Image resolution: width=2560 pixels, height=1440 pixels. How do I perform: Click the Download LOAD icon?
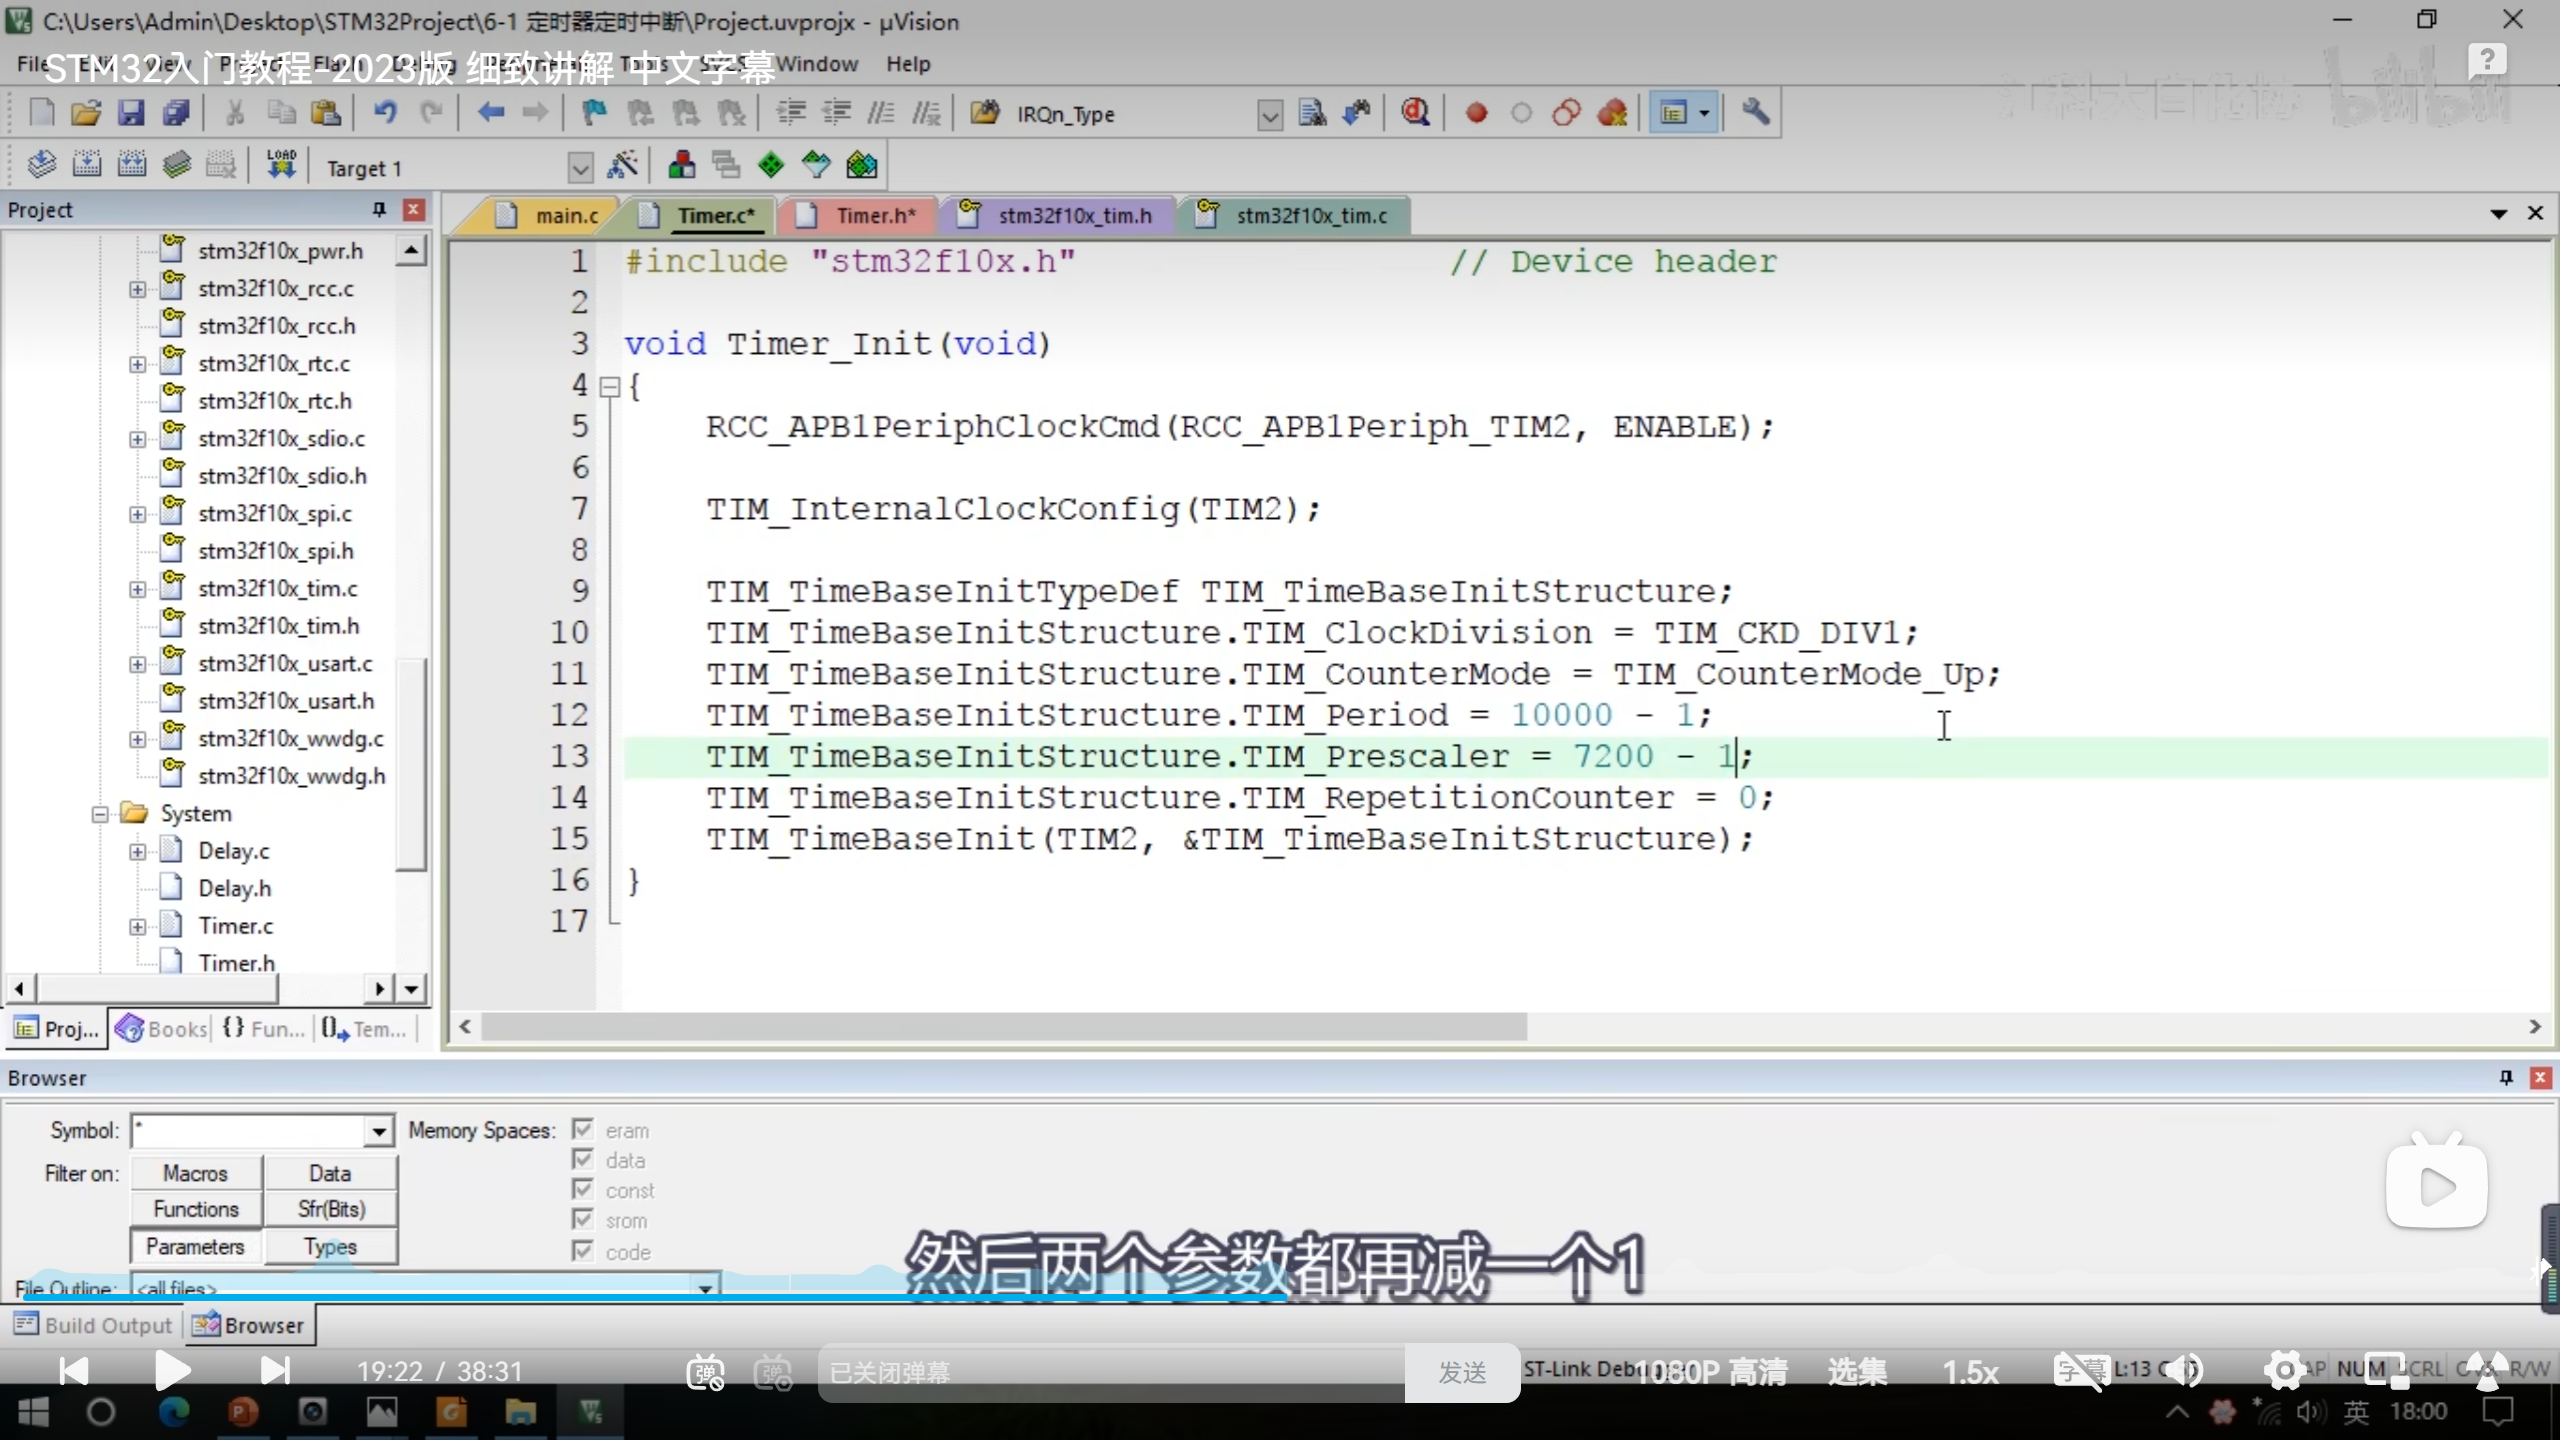pyautogui.click(x=281, y=165)
